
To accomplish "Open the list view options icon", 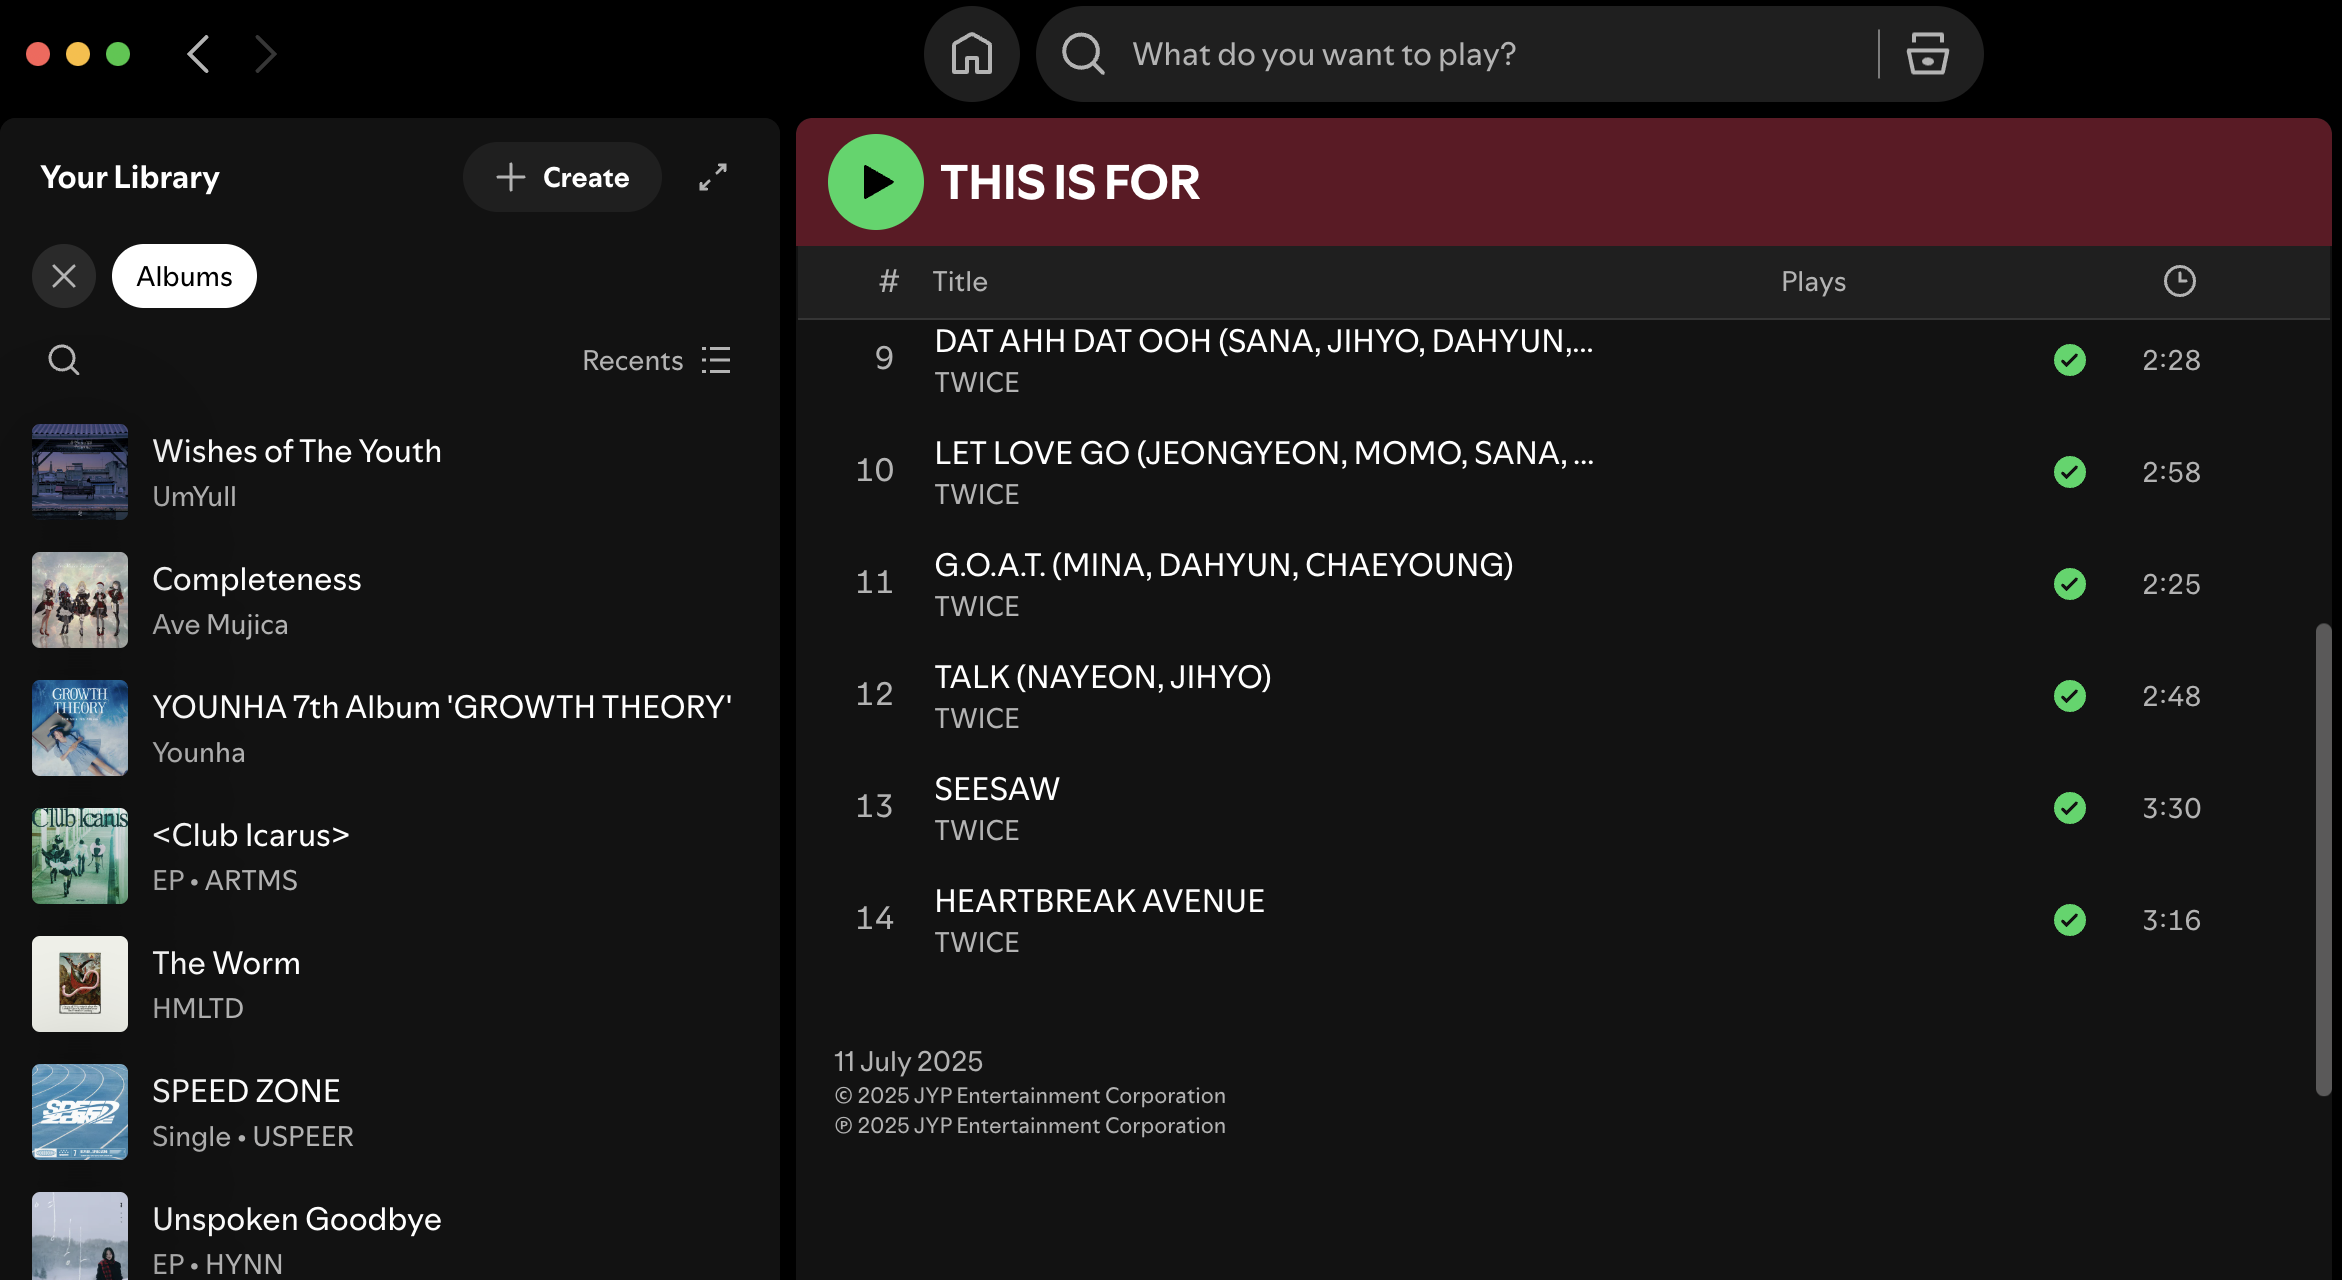I will (716, 360).
